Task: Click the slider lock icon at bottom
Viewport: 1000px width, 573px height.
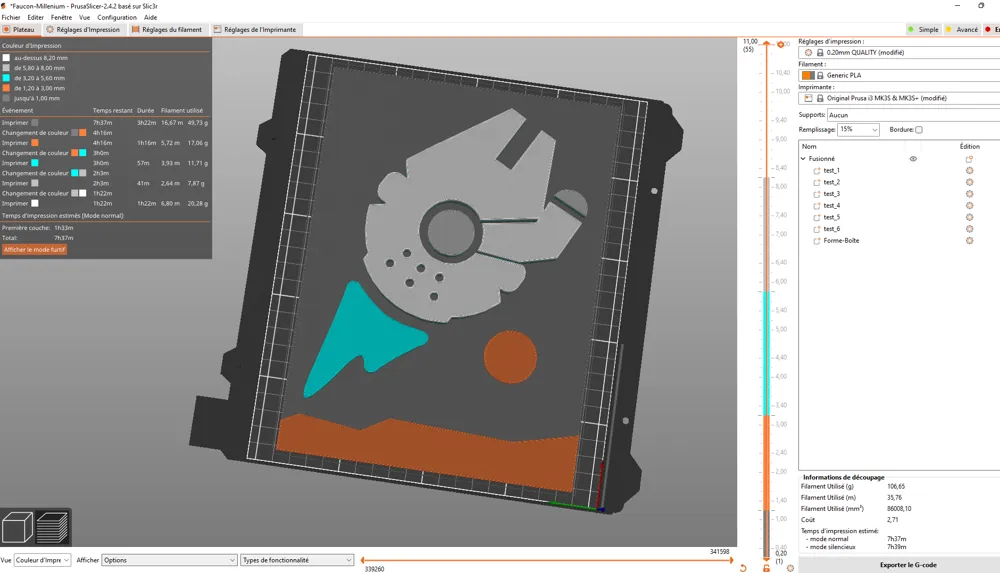Action: coord(767,568)
